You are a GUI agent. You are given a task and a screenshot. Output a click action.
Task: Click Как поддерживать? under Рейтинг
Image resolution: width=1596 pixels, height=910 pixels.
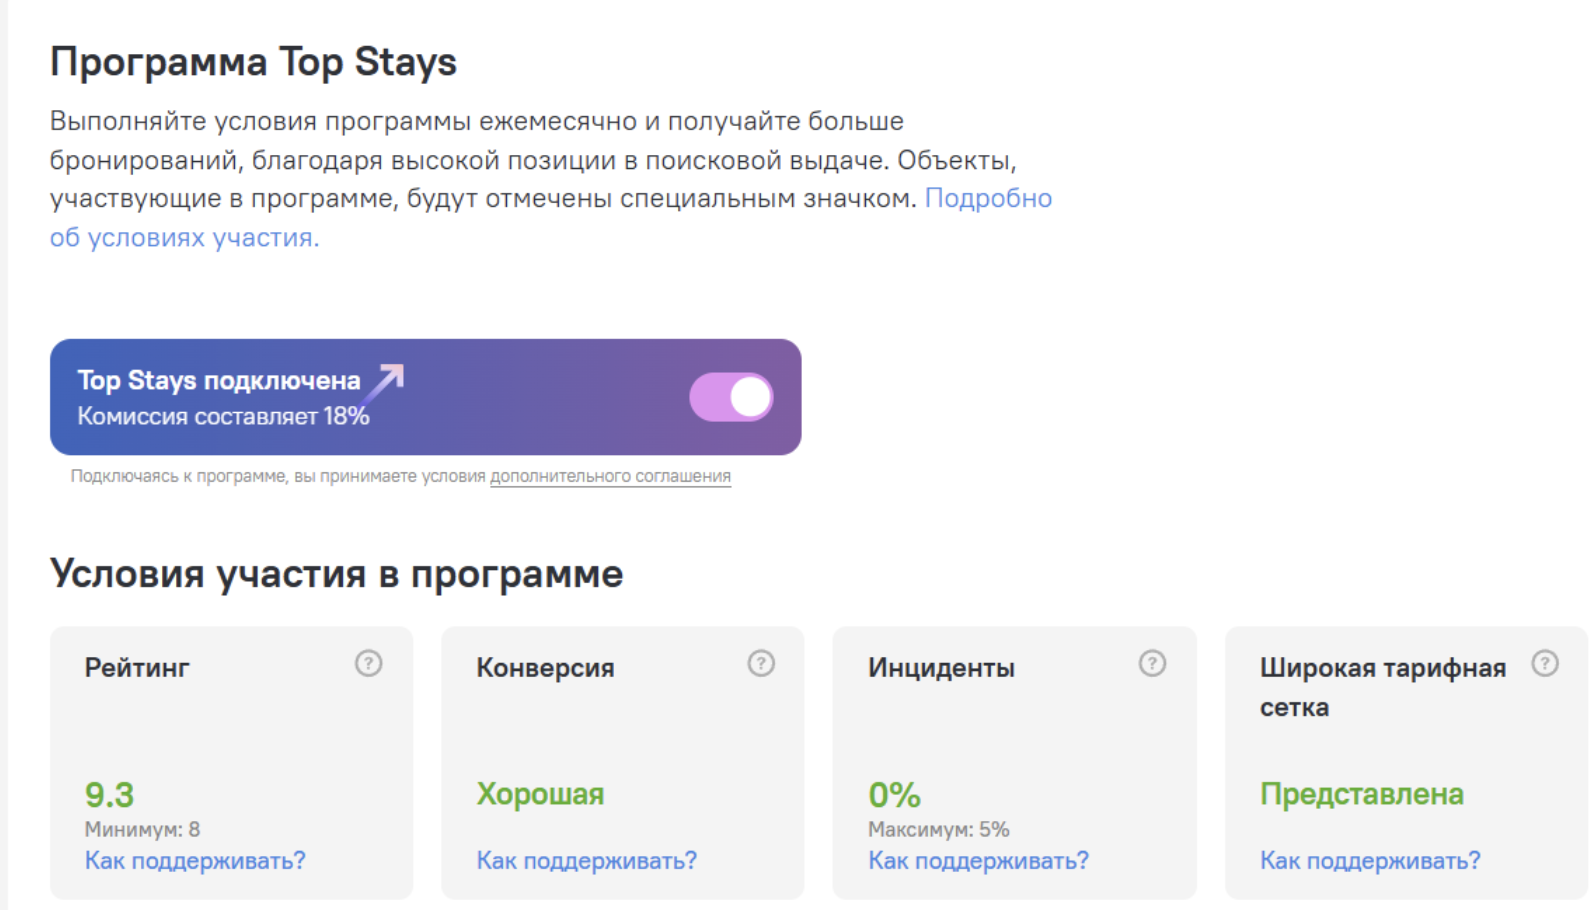point(195,860)
